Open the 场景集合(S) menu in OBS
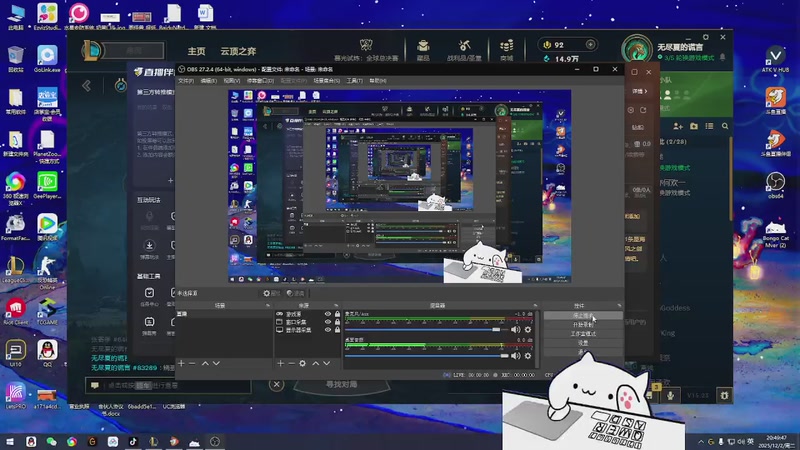 click(x=327, y=81)
